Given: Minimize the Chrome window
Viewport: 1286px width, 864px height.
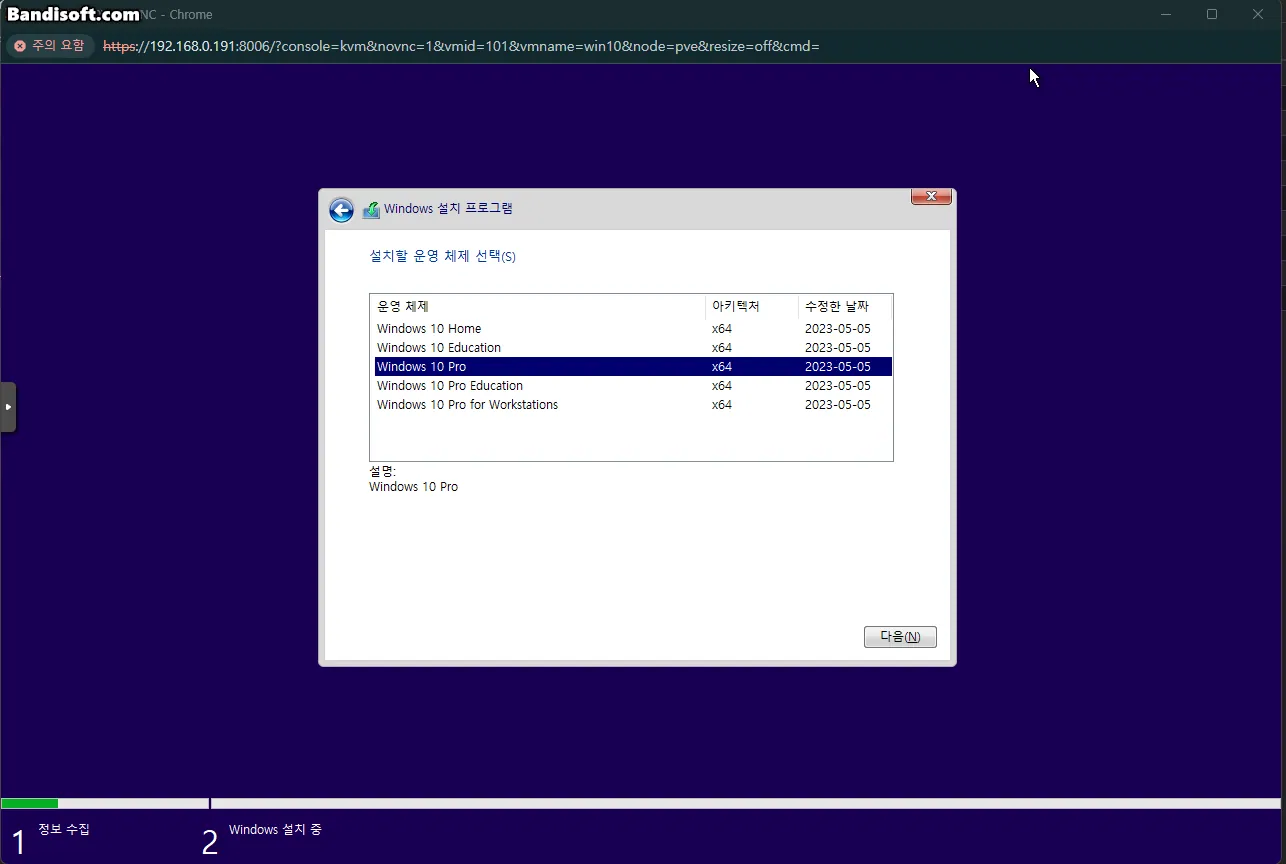Looking at the screenshot, I should click(1165, 14).
